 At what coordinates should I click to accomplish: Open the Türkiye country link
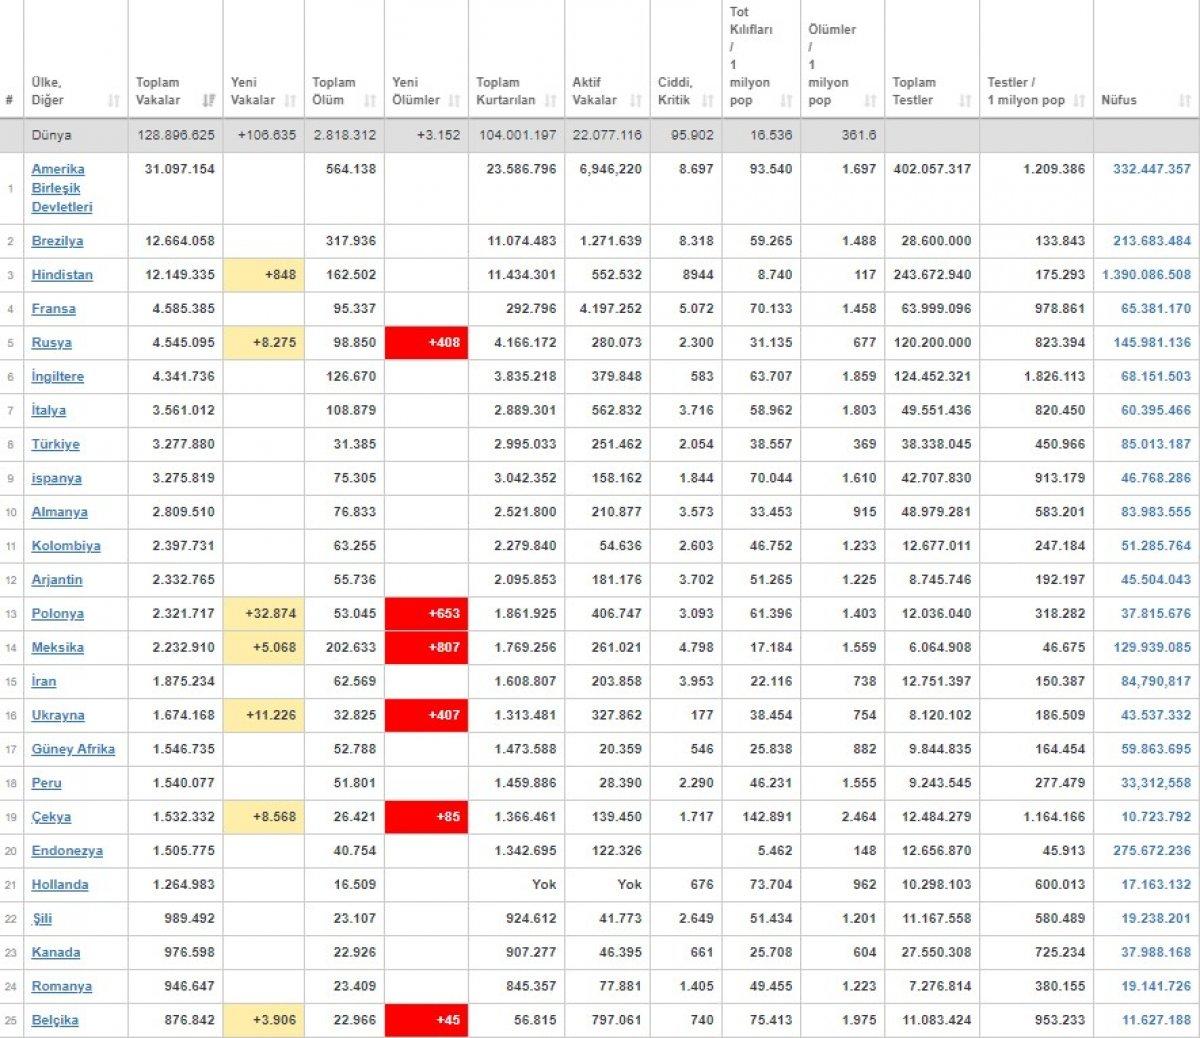point(55,444)
